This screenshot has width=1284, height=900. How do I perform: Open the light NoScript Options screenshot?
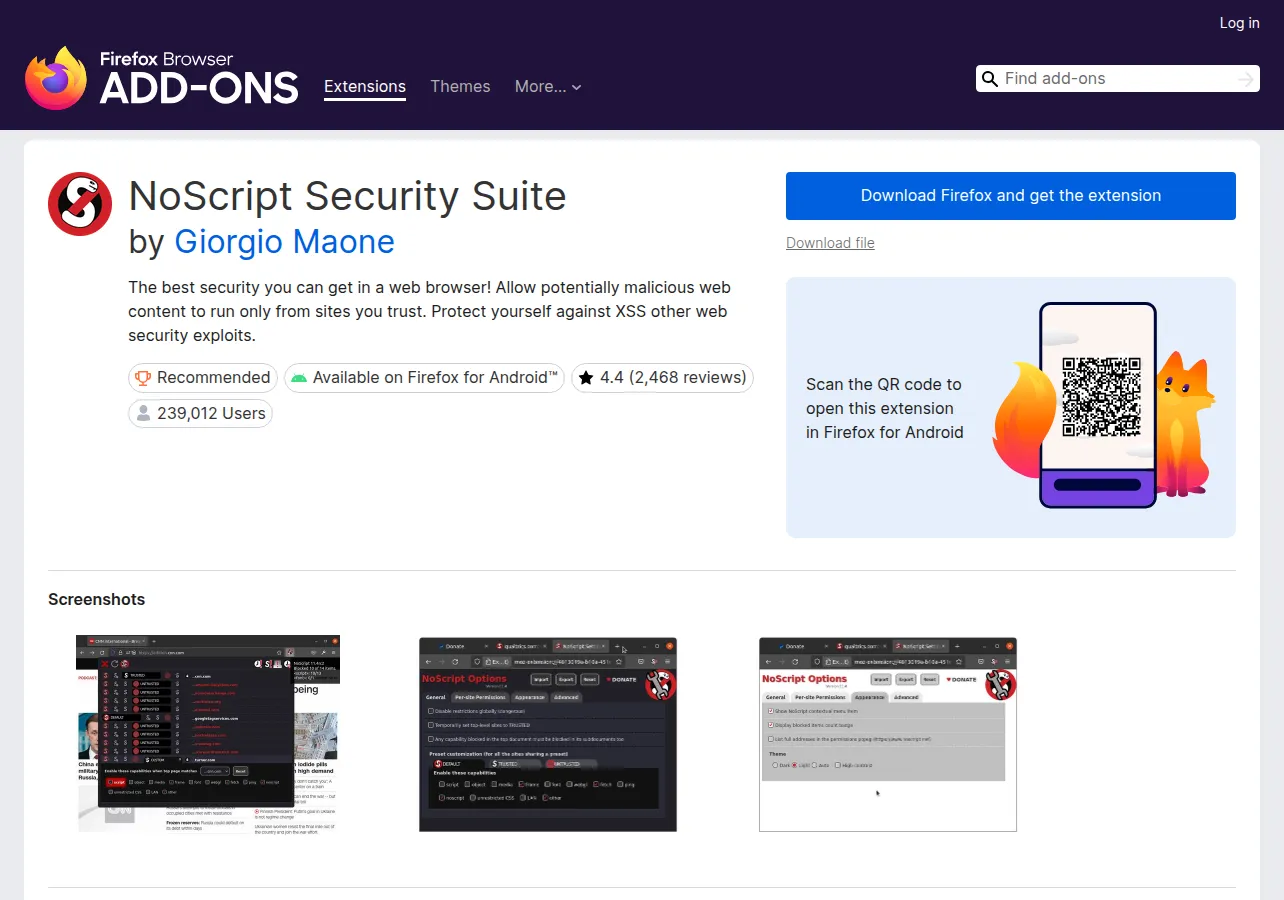888,734
